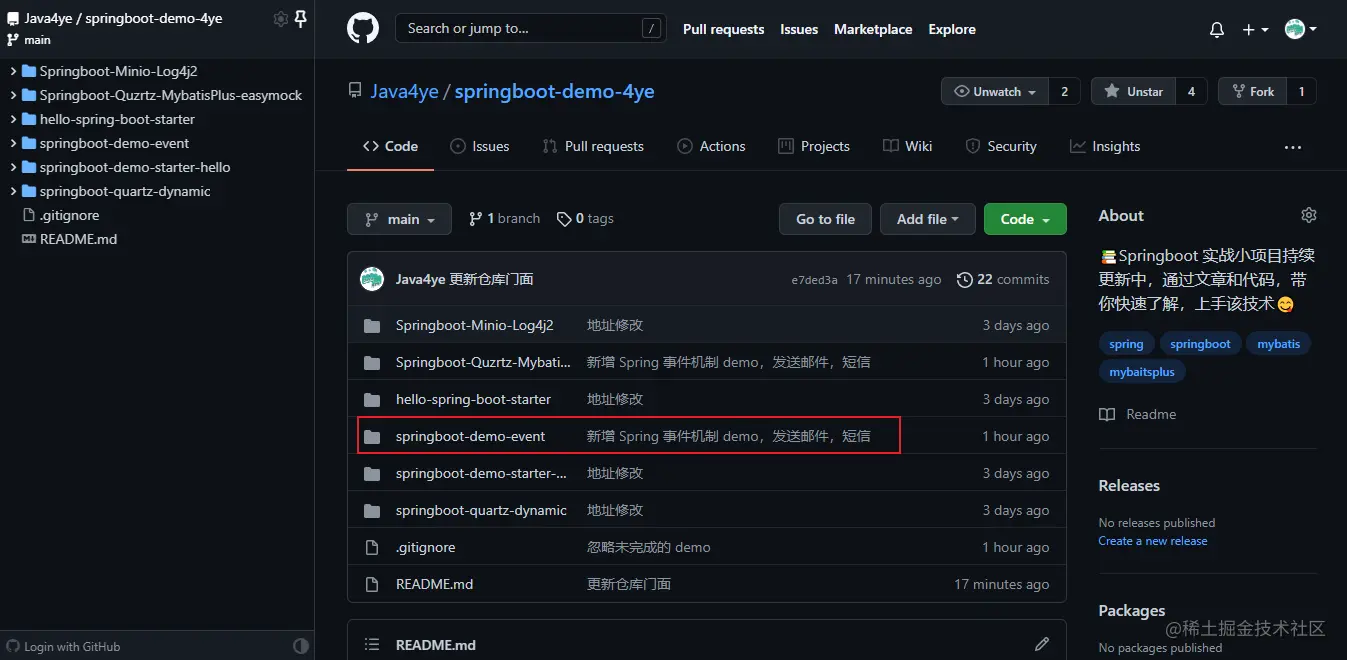Open the Add file dropdown

click(927, 219)
